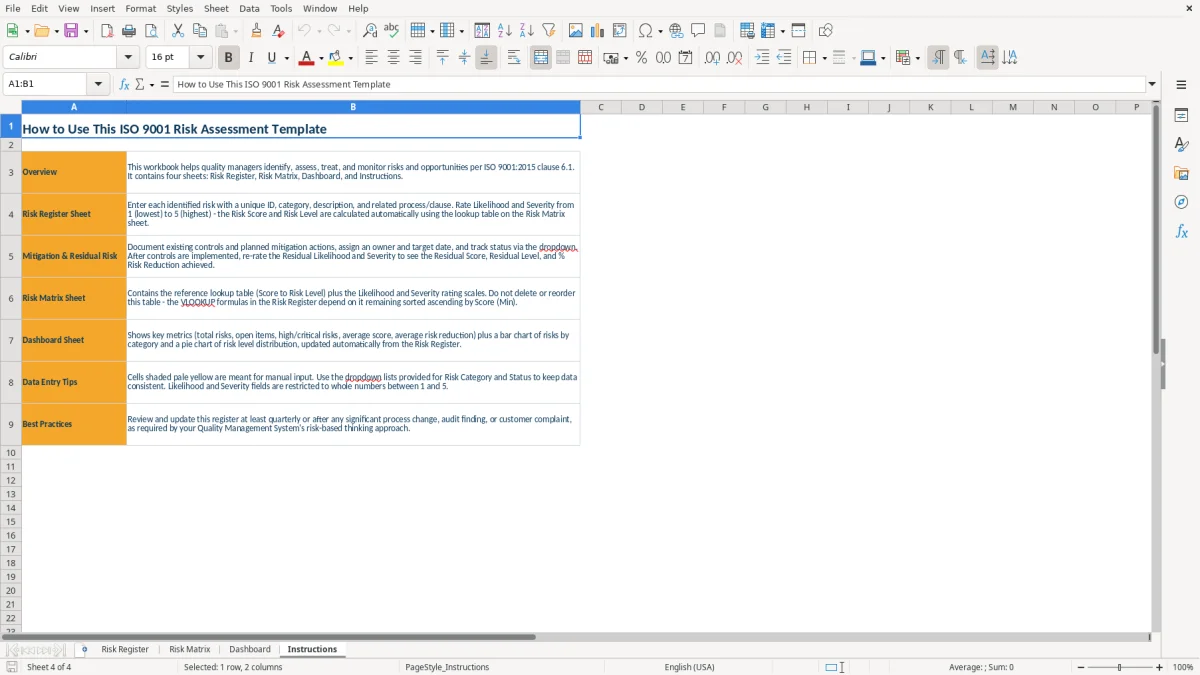Click Clone Formatting paintbrush icon
Image resolution: width=1200 pixels, height=675 pixels.
[256, 31]
